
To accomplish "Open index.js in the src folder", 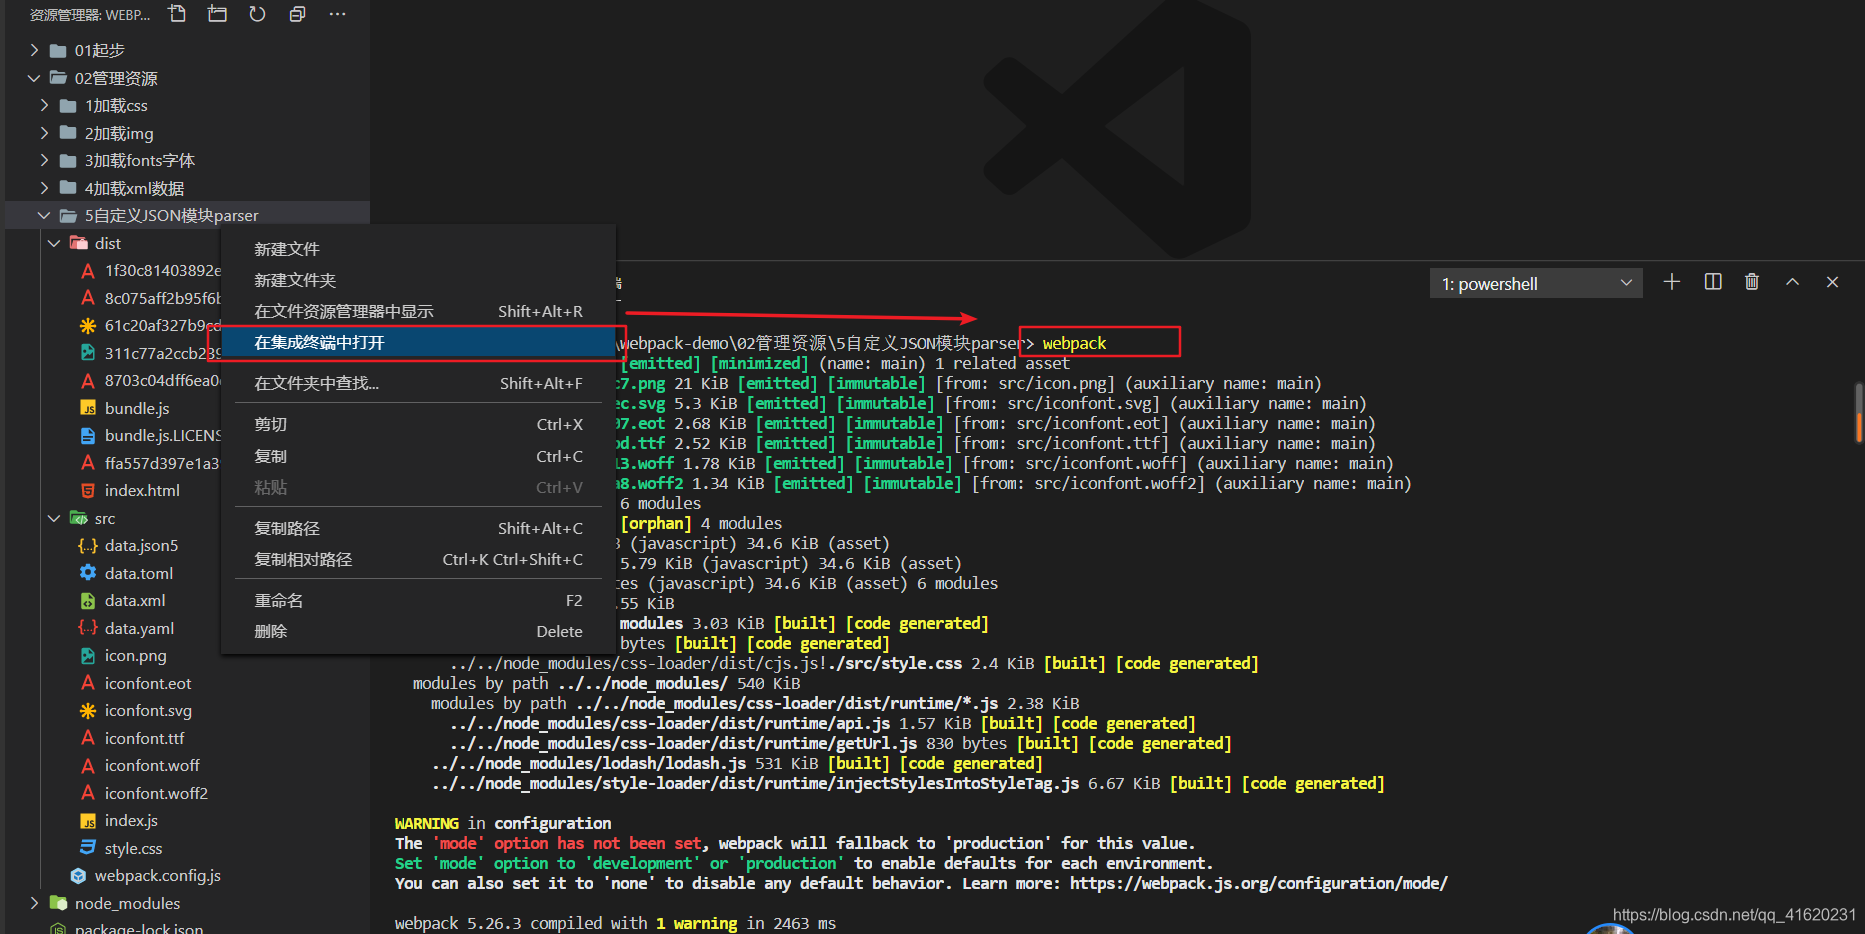I will tap(131, 820).
